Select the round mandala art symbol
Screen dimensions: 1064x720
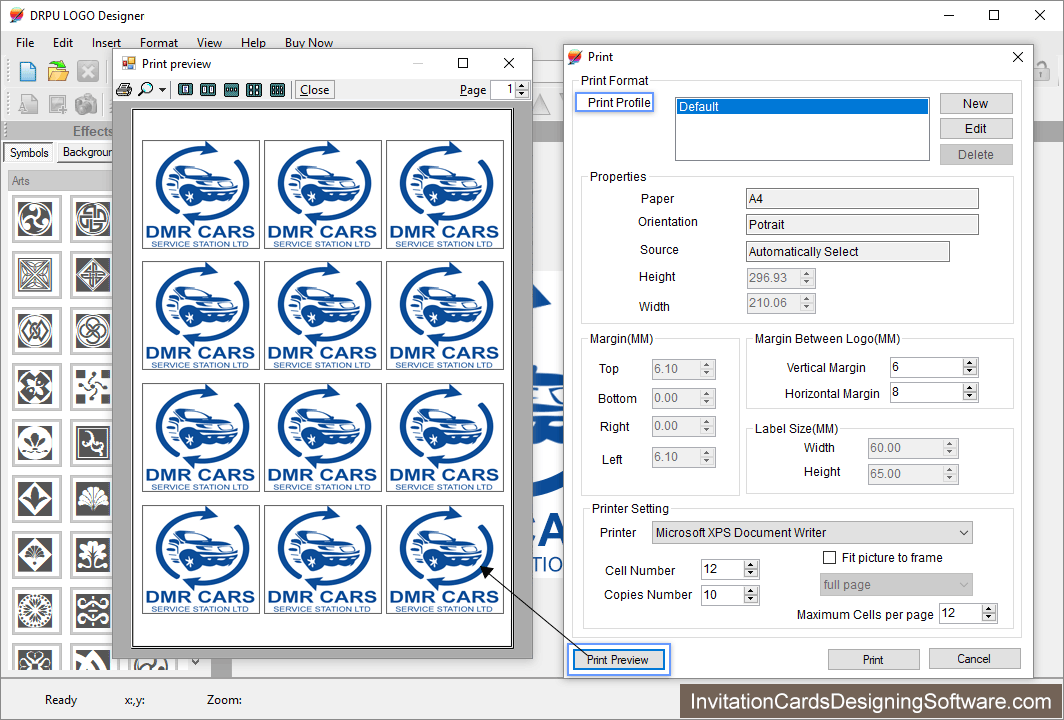(36, 611)
